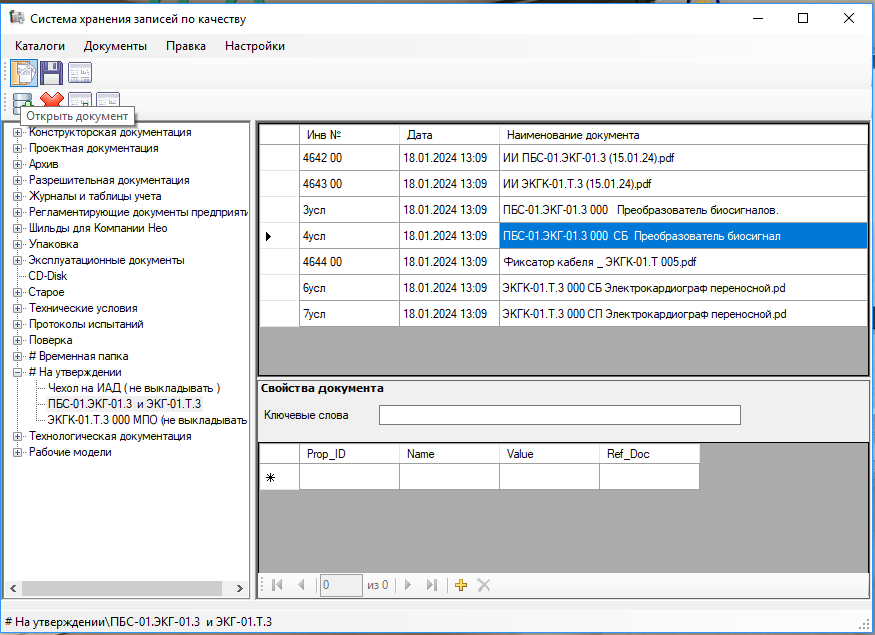Viewport: 875px width, 635px height.
Task: Expand Рабочие модели node
Action: [x=18, y=453]
